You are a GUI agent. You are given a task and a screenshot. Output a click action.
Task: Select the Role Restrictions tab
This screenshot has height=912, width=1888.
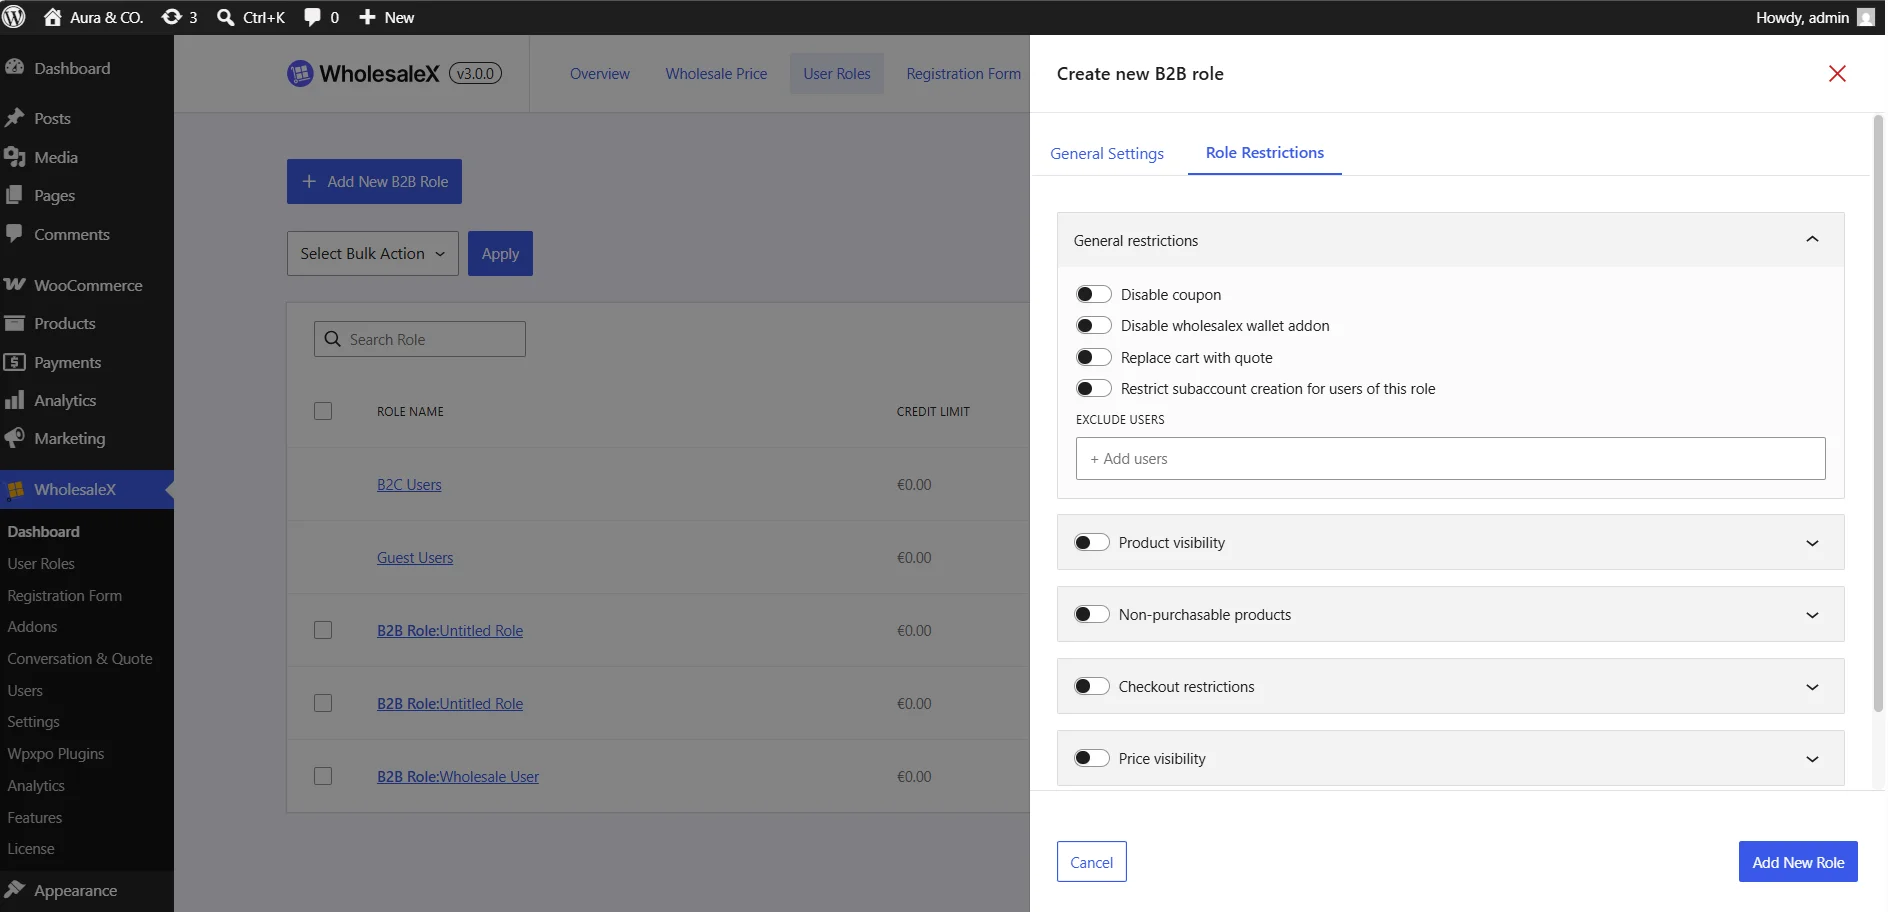[x=1265, y=152]
